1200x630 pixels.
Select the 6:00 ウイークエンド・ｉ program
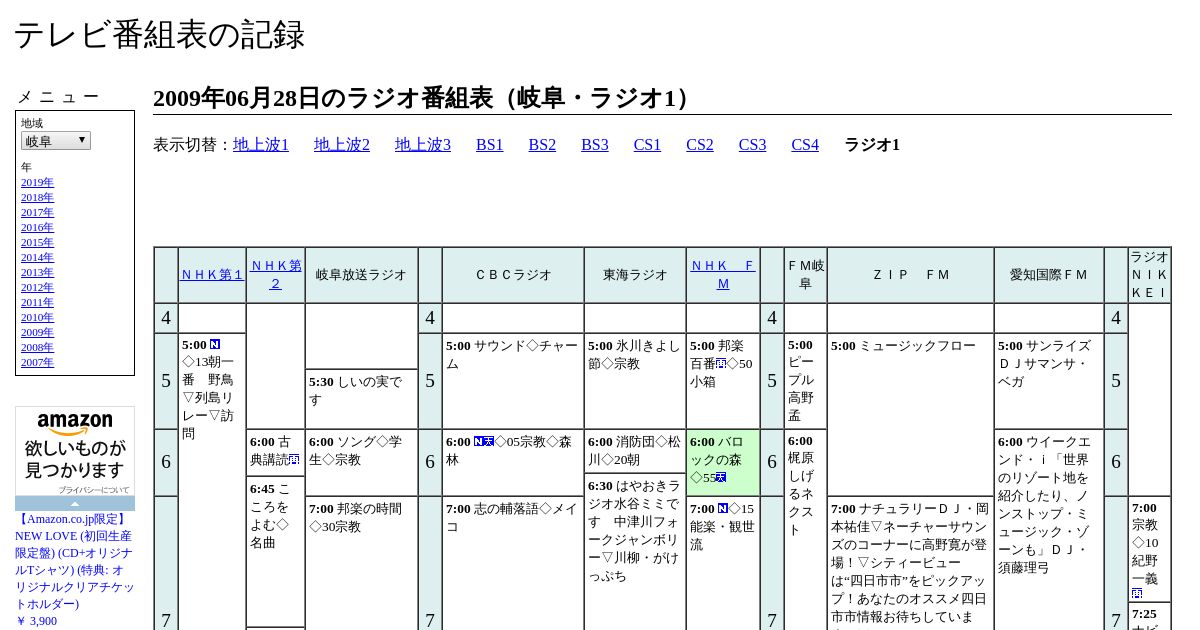pos(1049,530)
